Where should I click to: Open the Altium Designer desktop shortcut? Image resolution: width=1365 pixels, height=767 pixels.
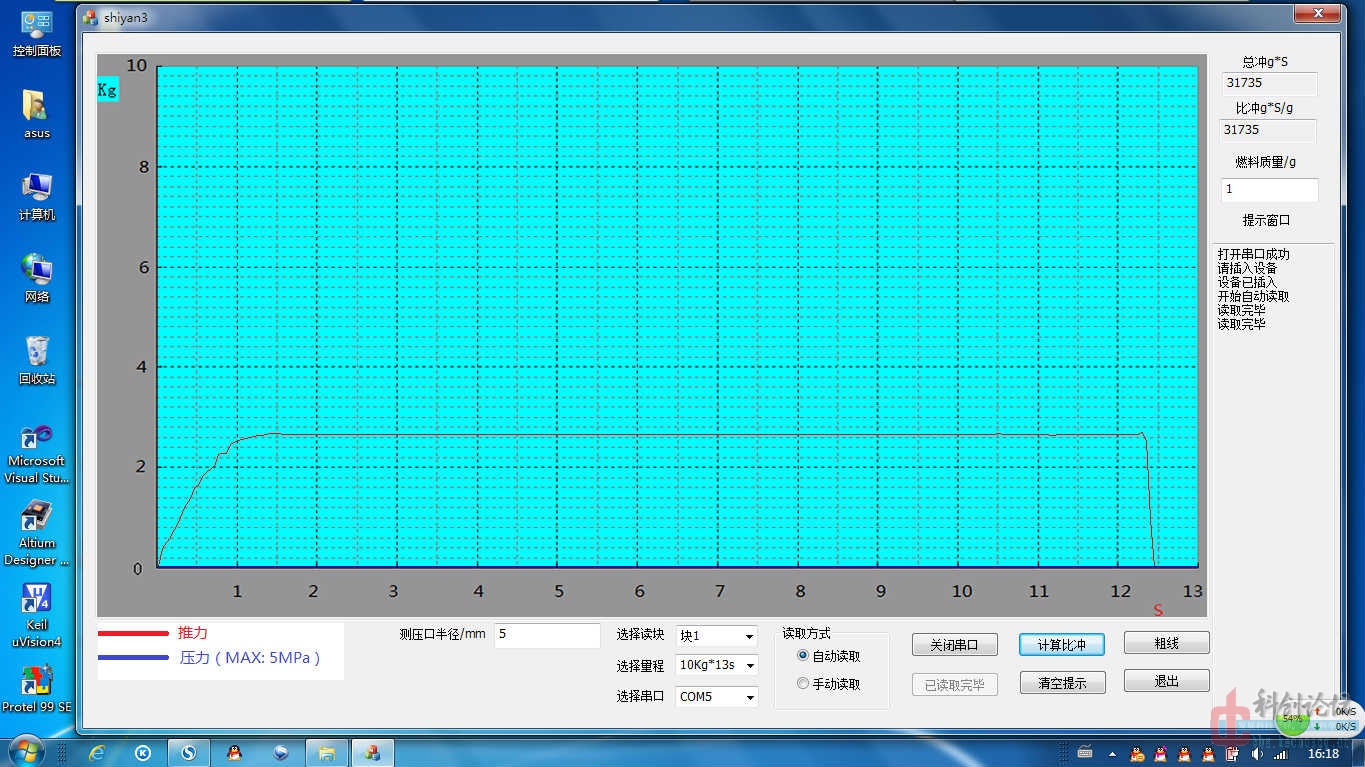coord(37,533)
